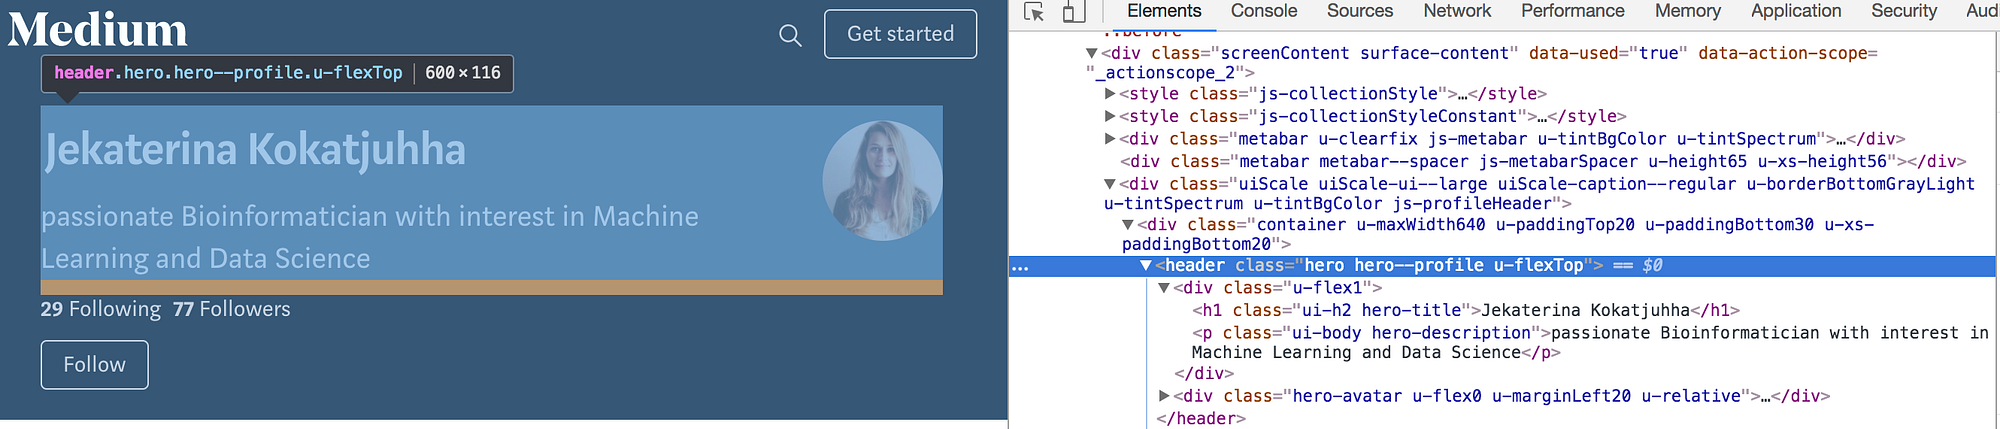Expand the js-collectionStyleConstant style node
This screenshot has width=2000, height=429.
1110,116
